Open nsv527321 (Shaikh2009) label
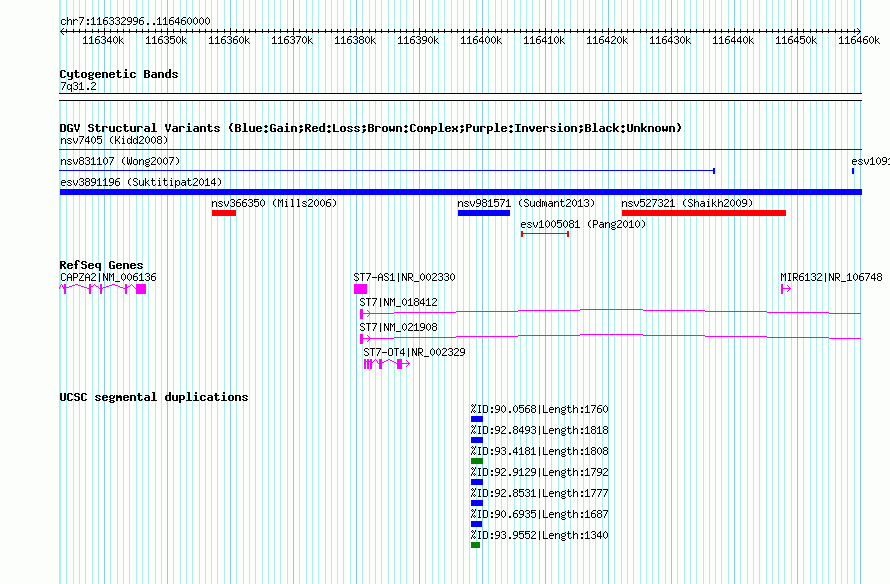 (x=687, y=203)
